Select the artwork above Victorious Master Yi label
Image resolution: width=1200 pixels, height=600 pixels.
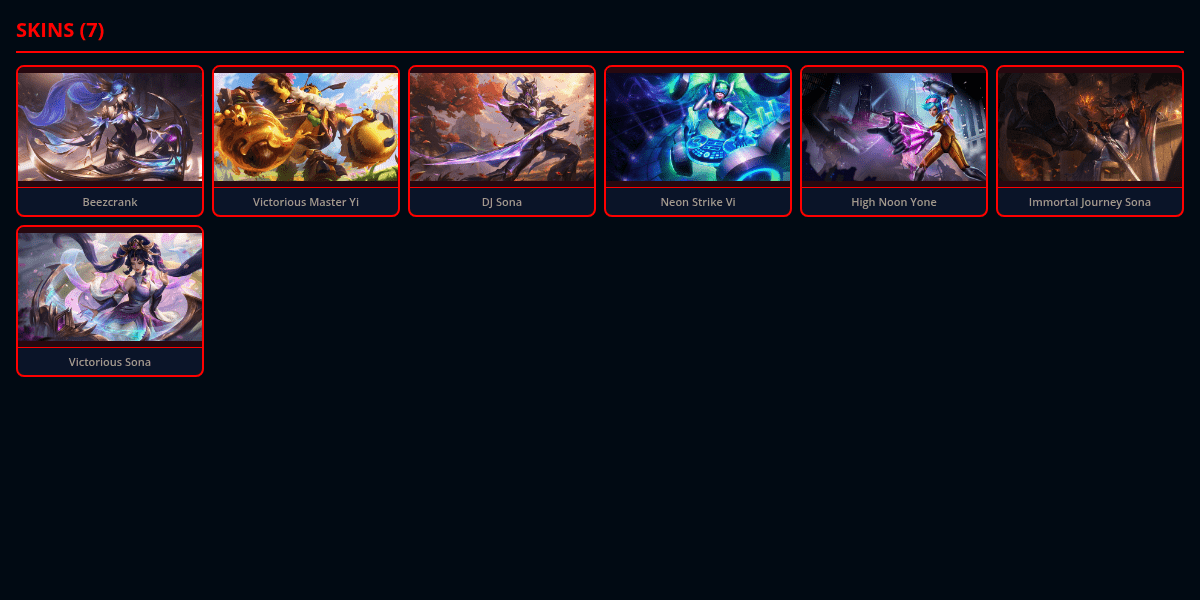point(306,127)
